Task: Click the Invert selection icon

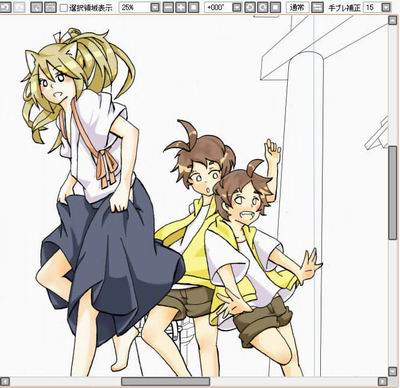Action: (x=50, y=7)
